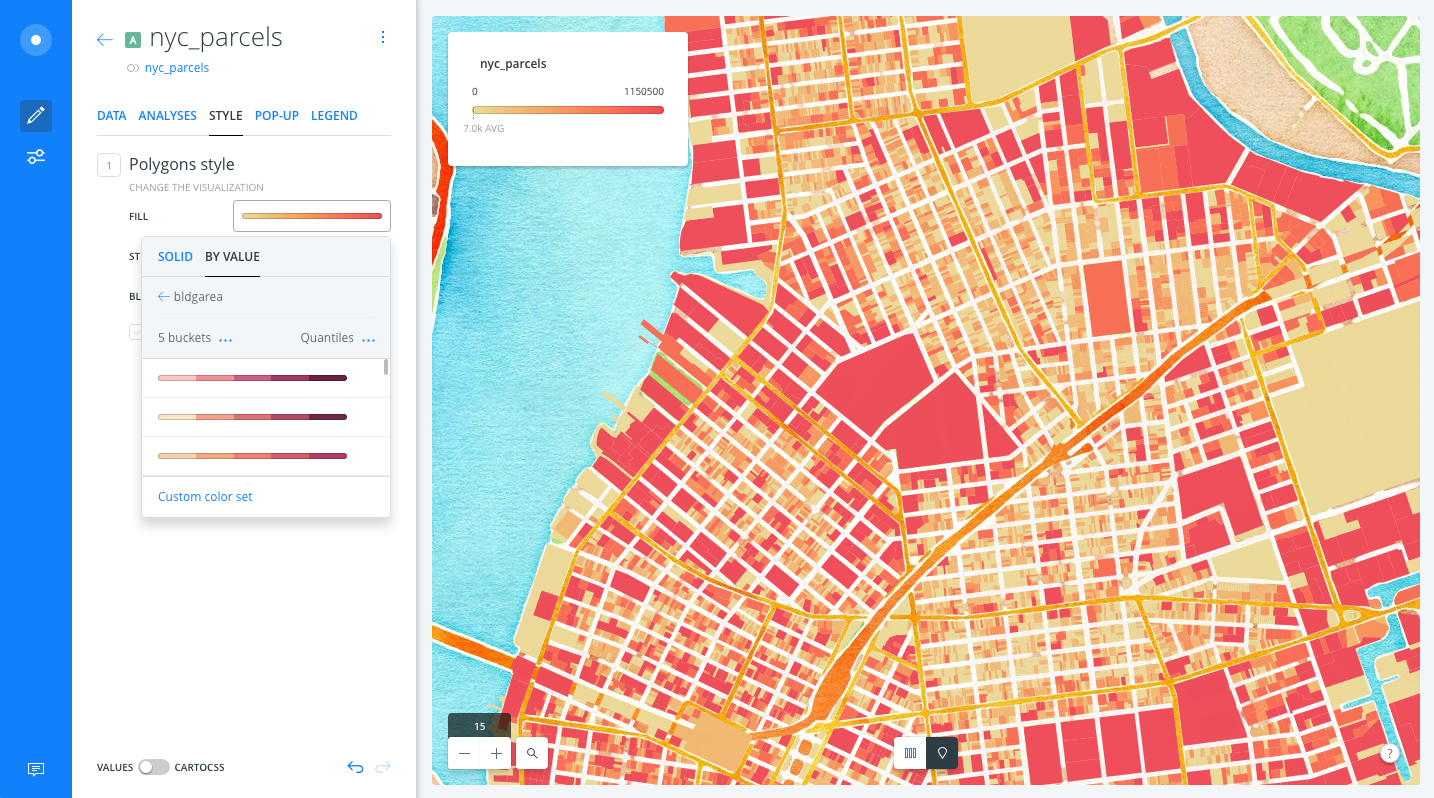Return from bldgarea column selection arrow
This screenshot has width=1434, height=798.
[x=164, y=297]
